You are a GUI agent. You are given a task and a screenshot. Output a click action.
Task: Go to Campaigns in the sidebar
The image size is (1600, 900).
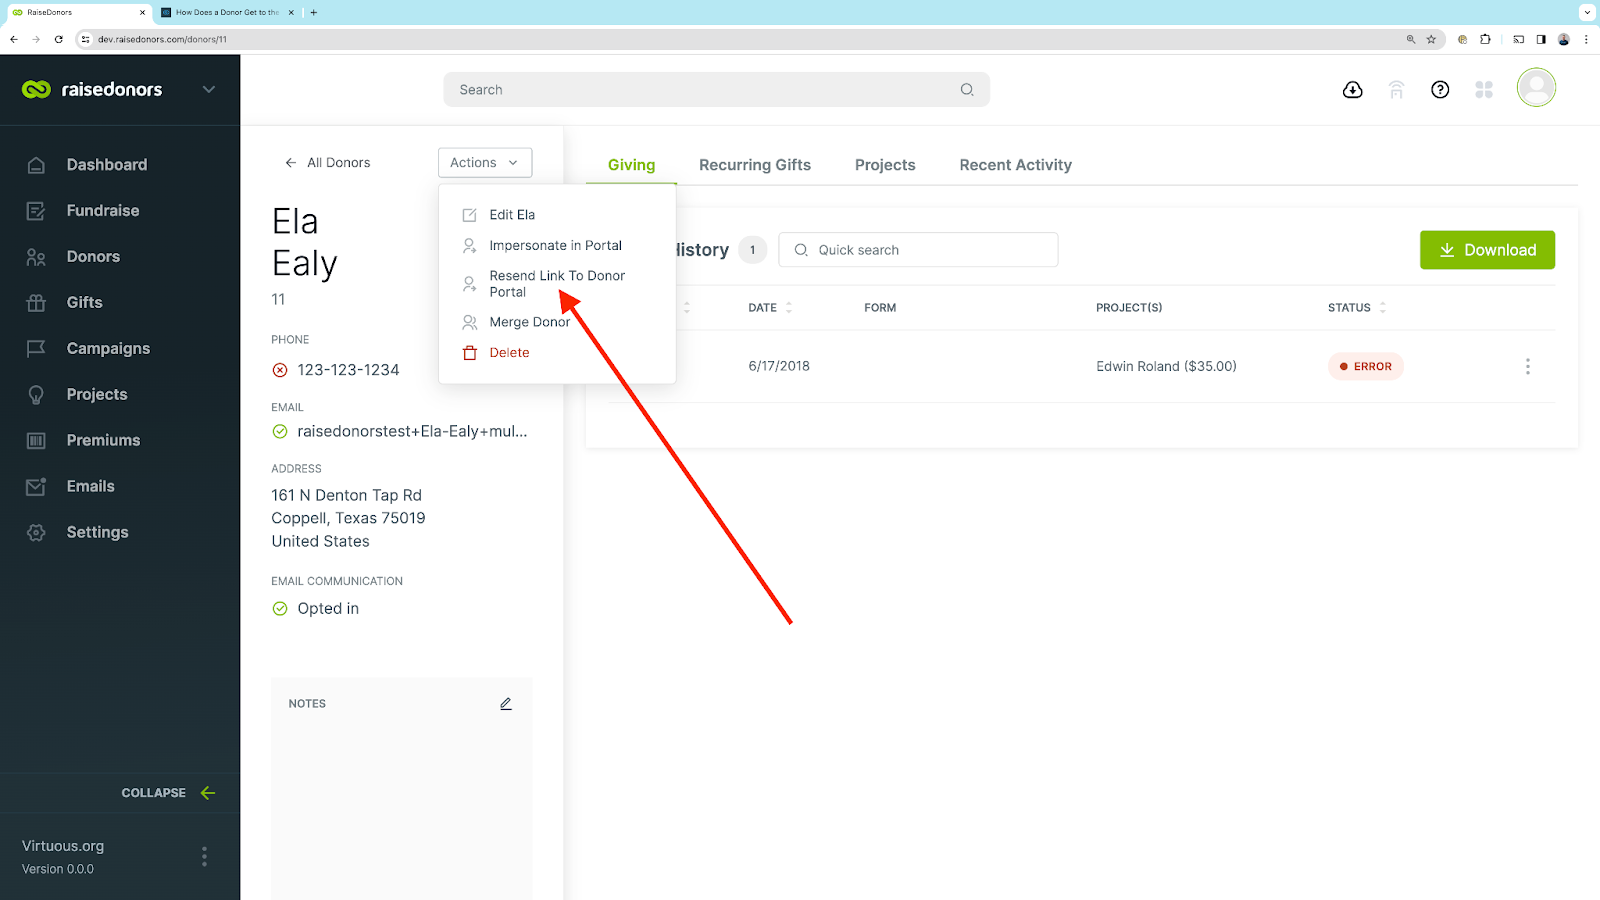tap(108, 349)
